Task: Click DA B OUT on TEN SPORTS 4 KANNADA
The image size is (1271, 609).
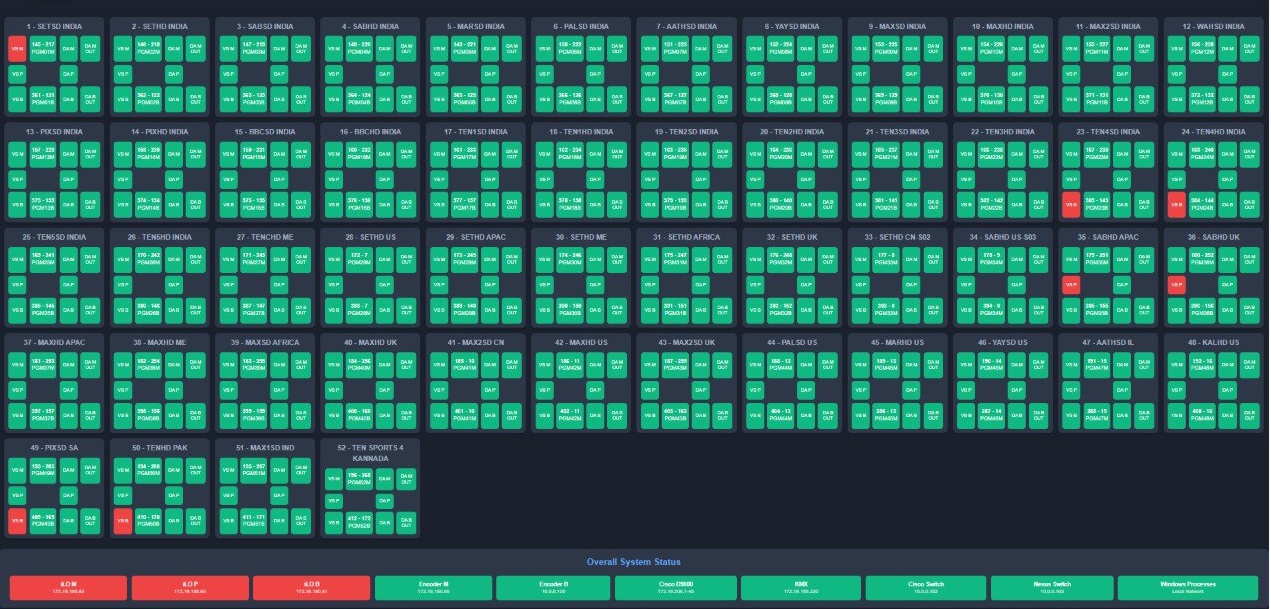Action: (x=404, y=520)
